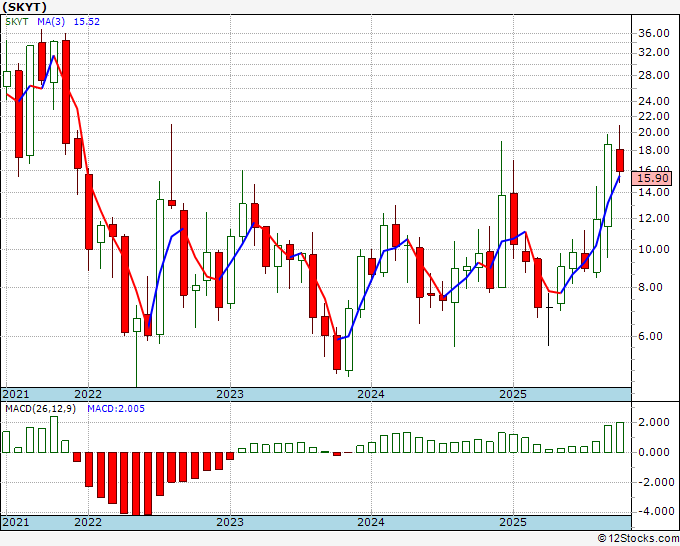Click the 0.000 MACD axis label
The height and width of the screenshot is (546, 680).
(656, 452)
